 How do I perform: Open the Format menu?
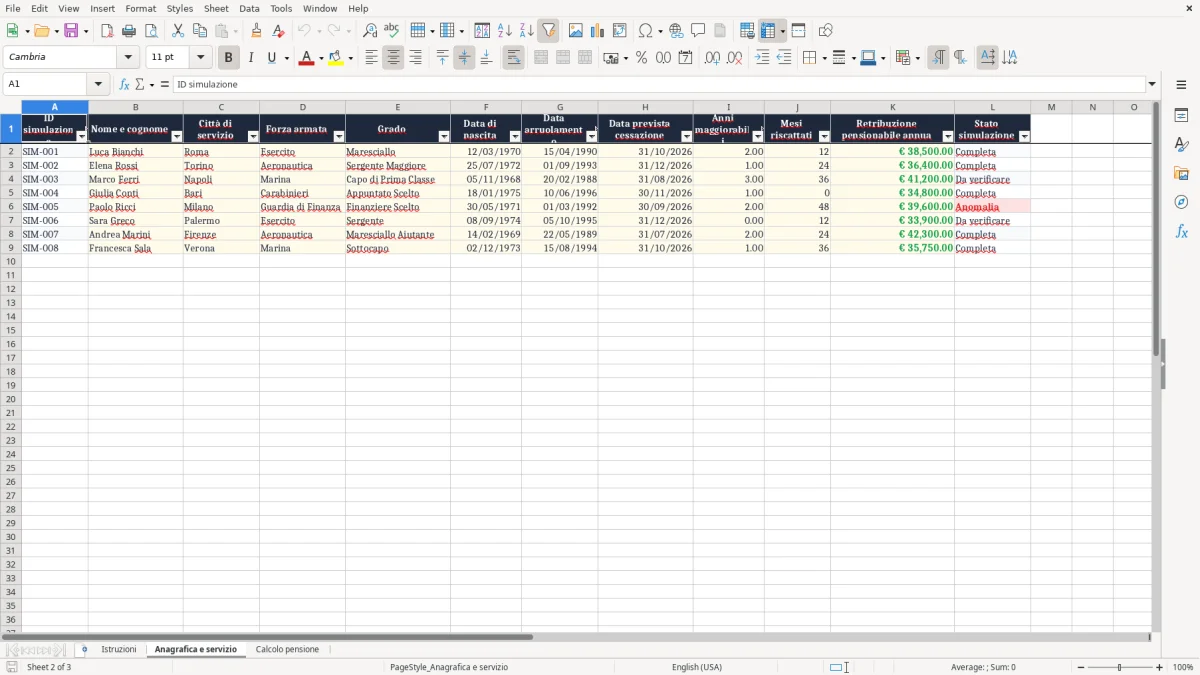pyautogui.click(x=141, y=8)
